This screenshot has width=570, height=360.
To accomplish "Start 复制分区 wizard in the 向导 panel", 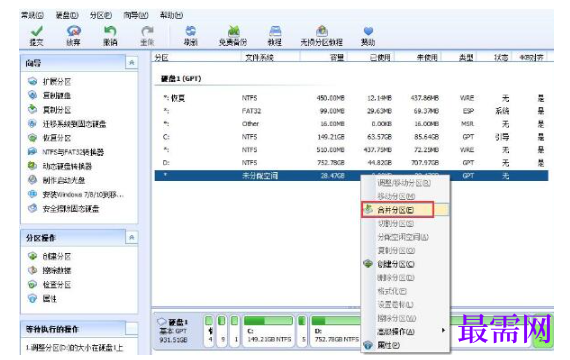I will tap(56, 109).
